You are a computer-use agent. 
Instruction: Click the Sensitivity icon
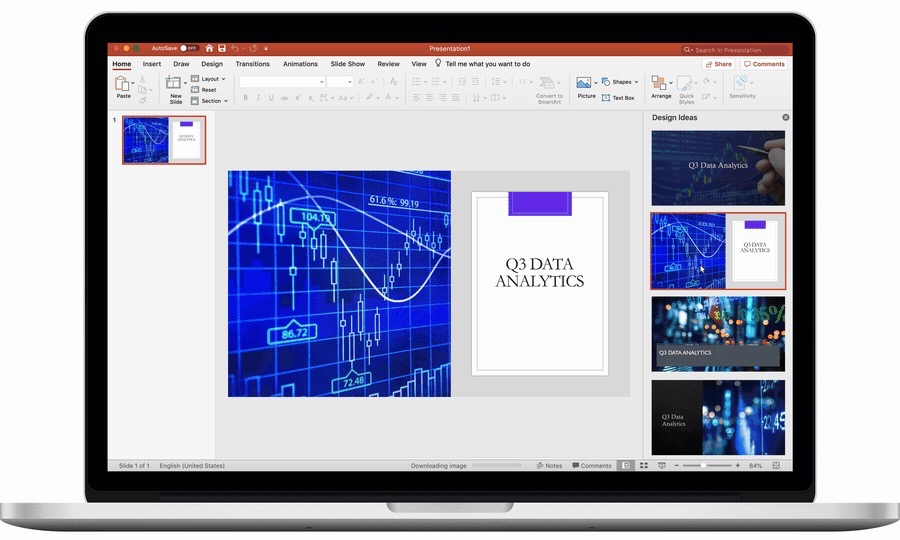tap(740, 83)
